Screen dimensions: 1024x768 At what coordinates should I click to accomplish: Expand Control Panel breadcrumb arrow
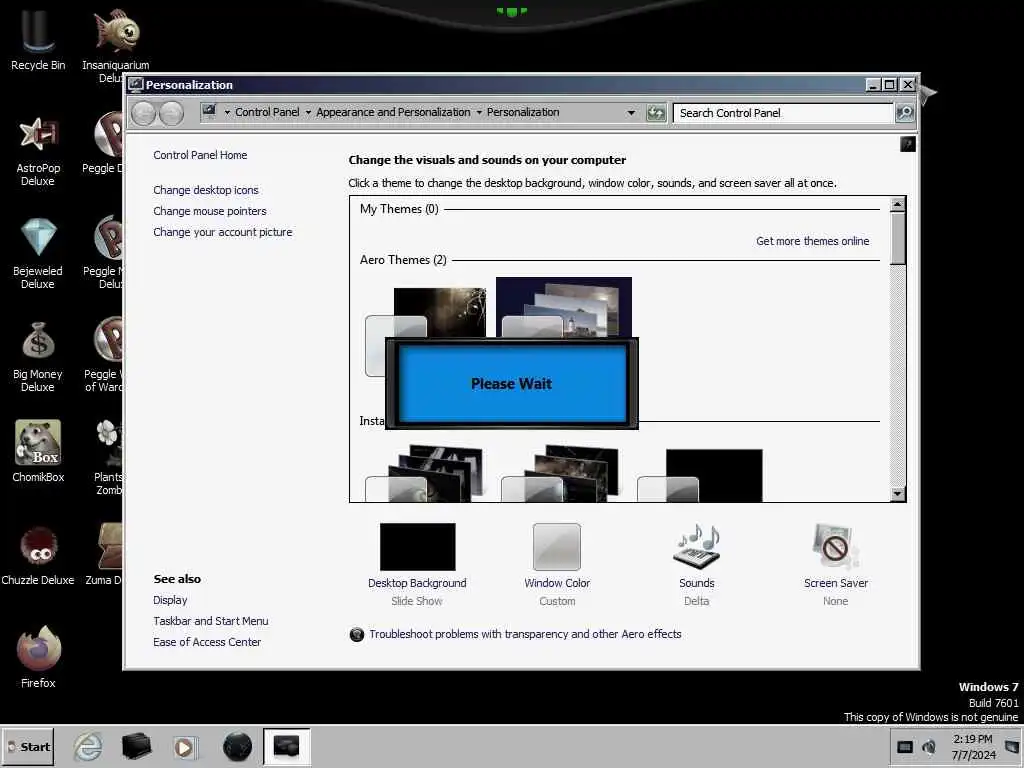(x=308, y=112)
